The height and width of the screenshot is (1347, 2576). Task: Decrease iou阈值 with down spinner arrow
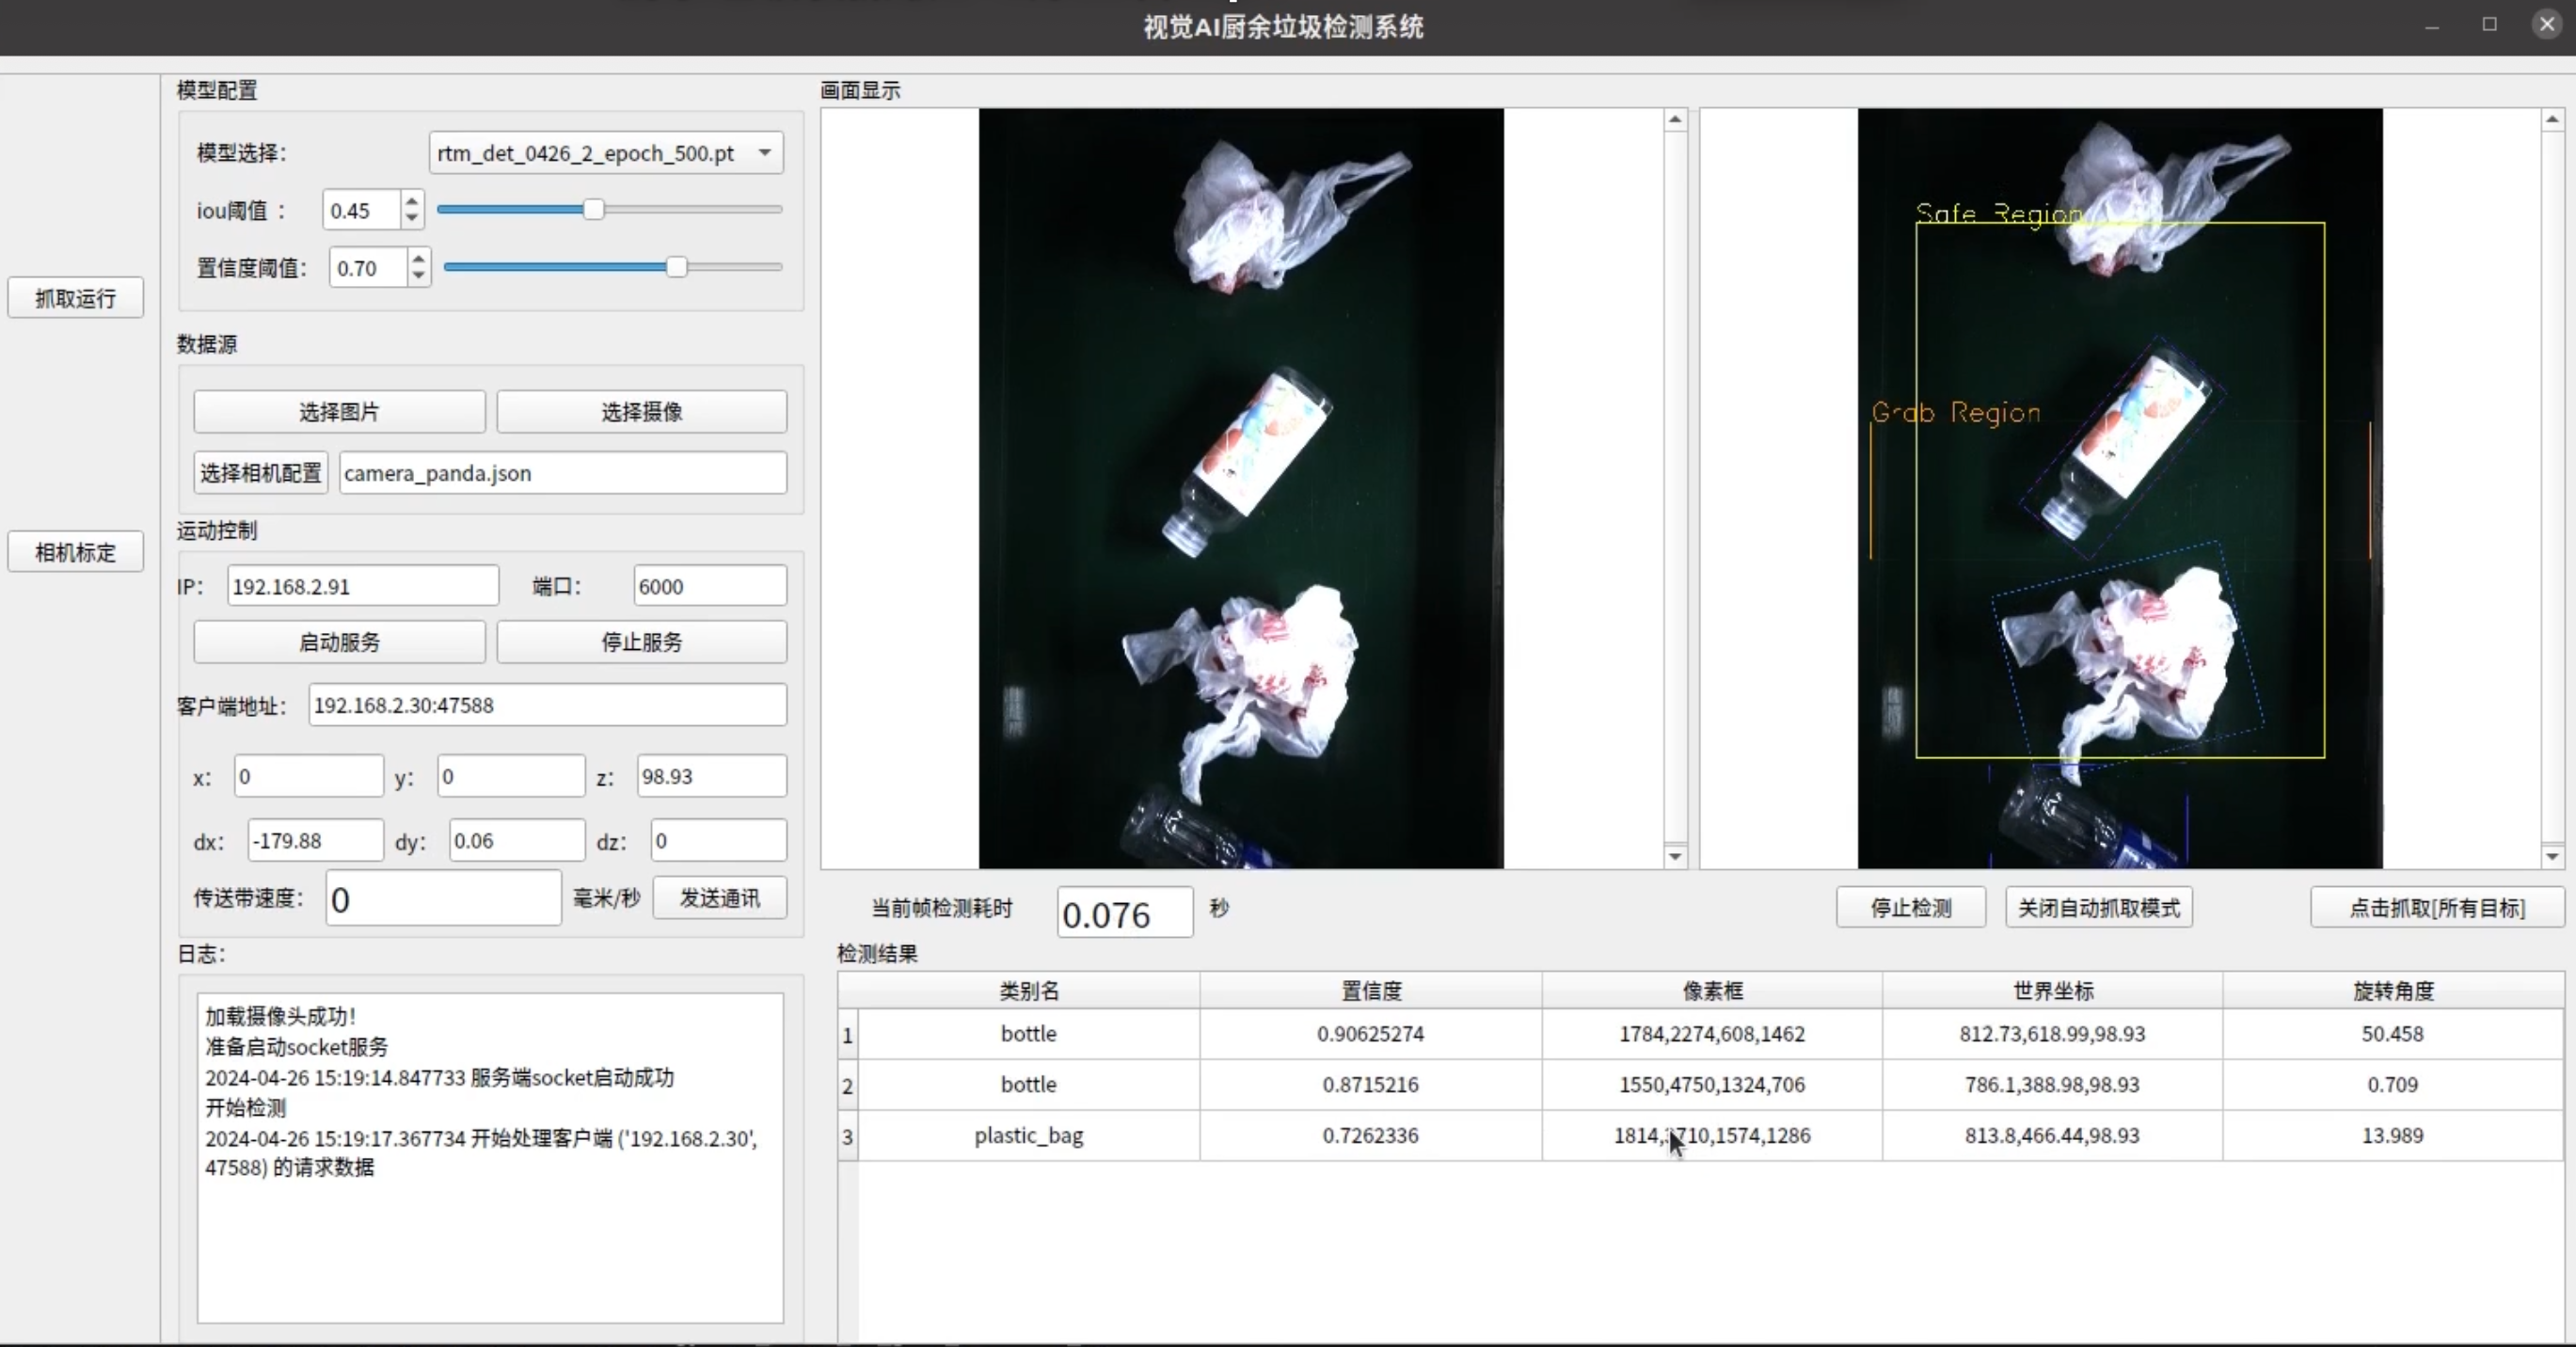[x=412, y=219]
